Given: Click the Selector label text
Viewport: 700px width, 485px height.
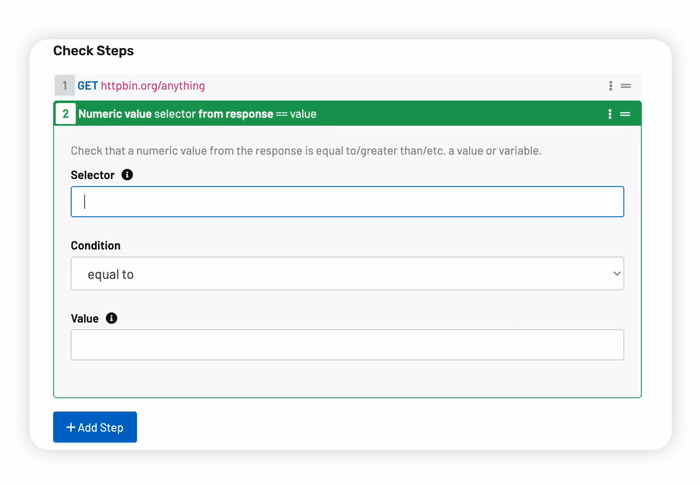Looking at the screenshot, I should 92,175.
